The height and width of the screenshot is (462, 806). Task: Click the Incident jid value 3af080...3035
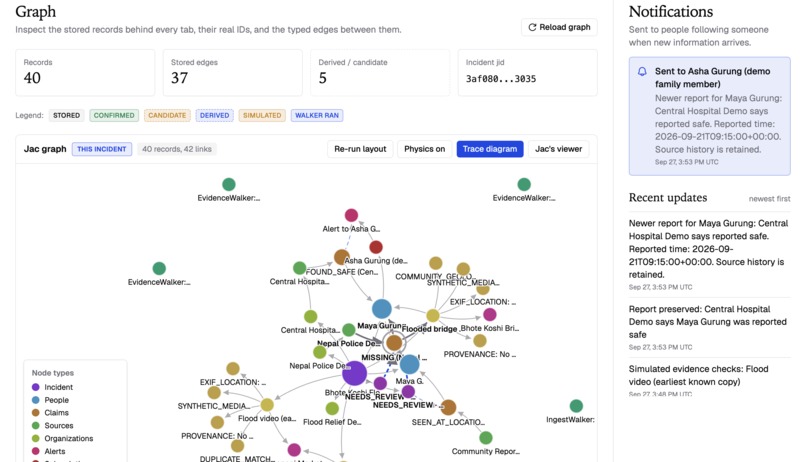point(501,79)
